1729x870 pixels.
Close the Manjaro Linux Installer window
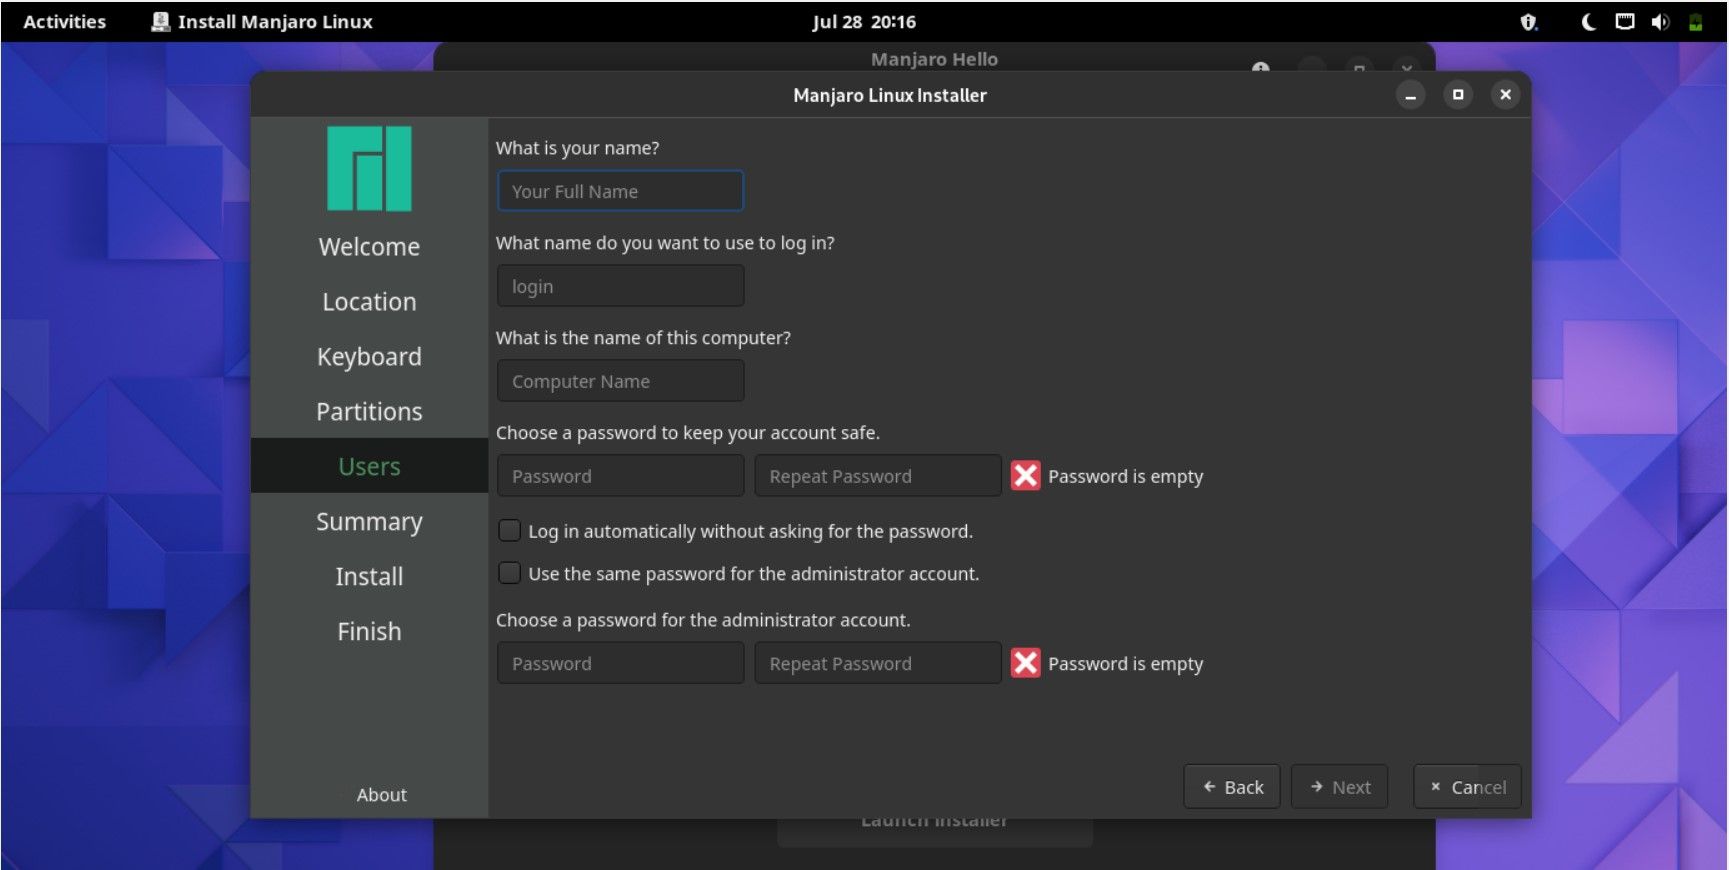tap(1505, 95)
